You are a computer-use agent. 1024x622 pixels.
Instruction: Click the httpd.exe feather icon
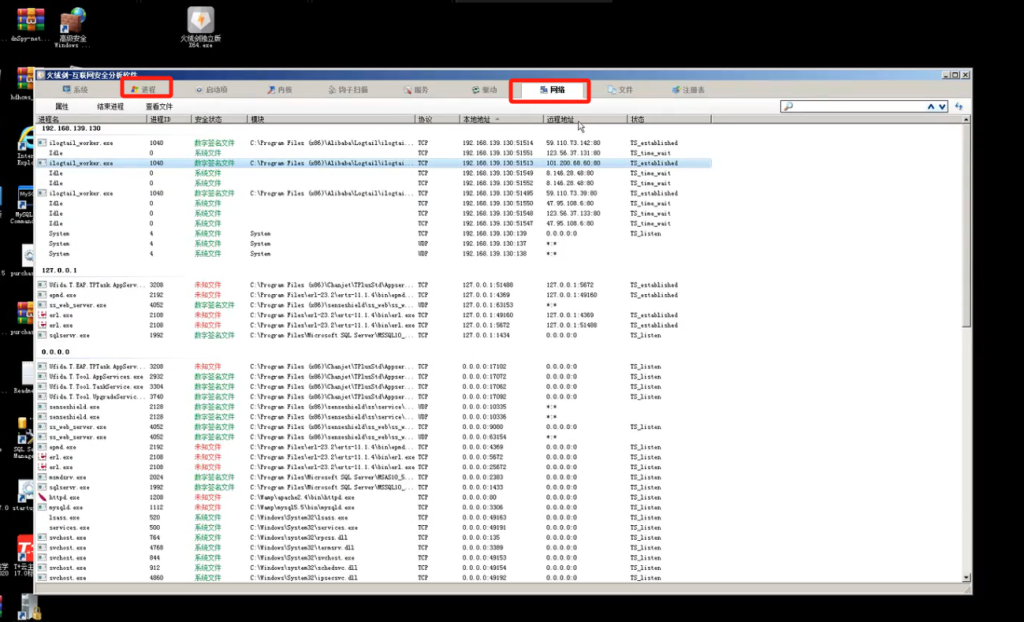pos(42,497)
